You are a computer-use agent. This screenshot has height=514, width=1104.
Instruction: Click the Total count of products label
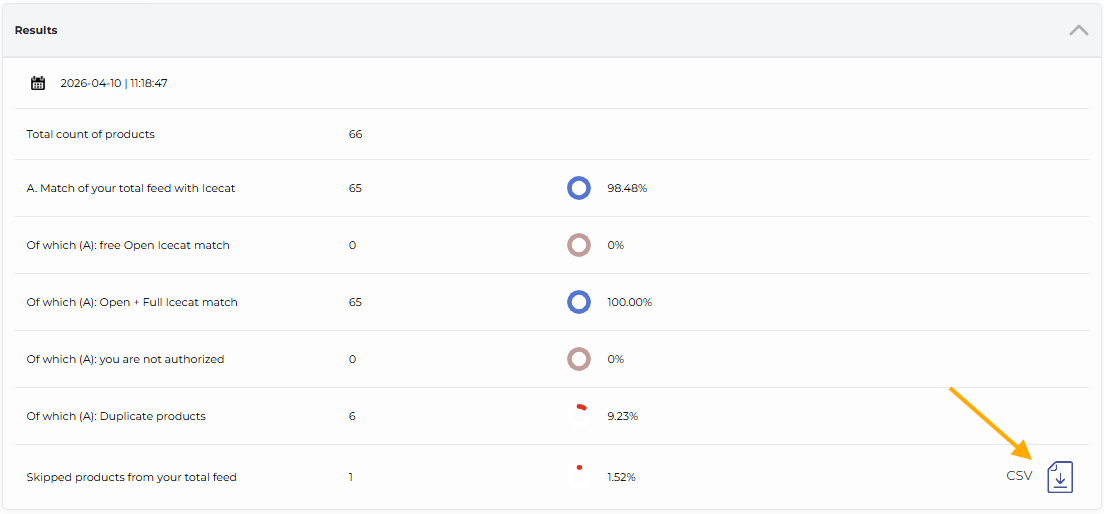click(x=90, y=134)
